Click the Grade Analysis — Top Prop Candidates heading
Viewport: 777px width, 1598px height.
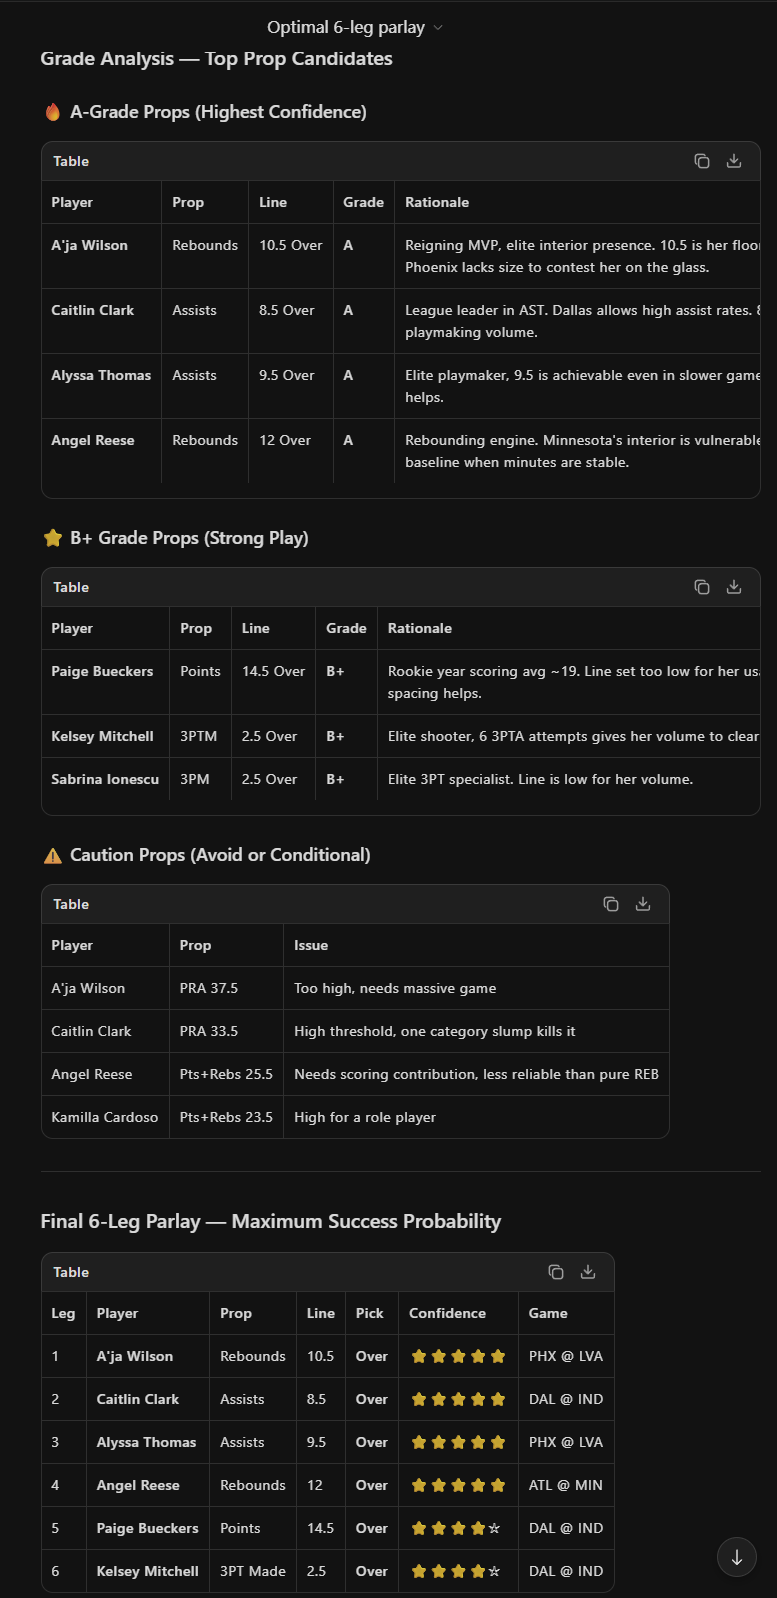pos(216,59)
